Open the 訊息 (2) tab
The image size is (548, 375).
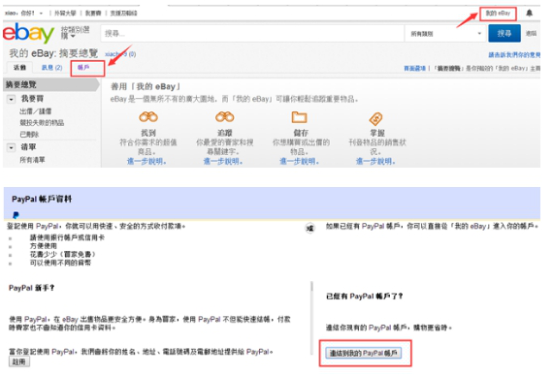(52, 67)
